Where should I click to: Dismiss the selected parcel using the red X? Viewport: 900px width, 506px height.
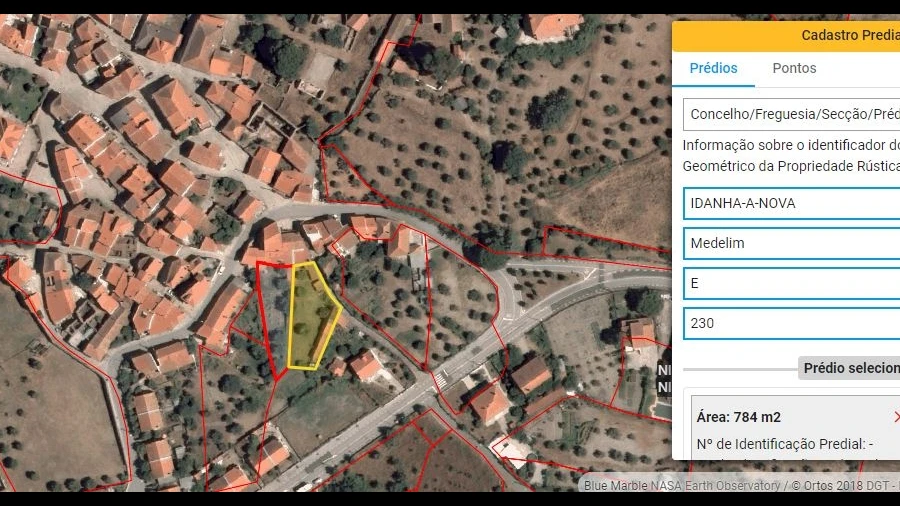click(895, 417)
